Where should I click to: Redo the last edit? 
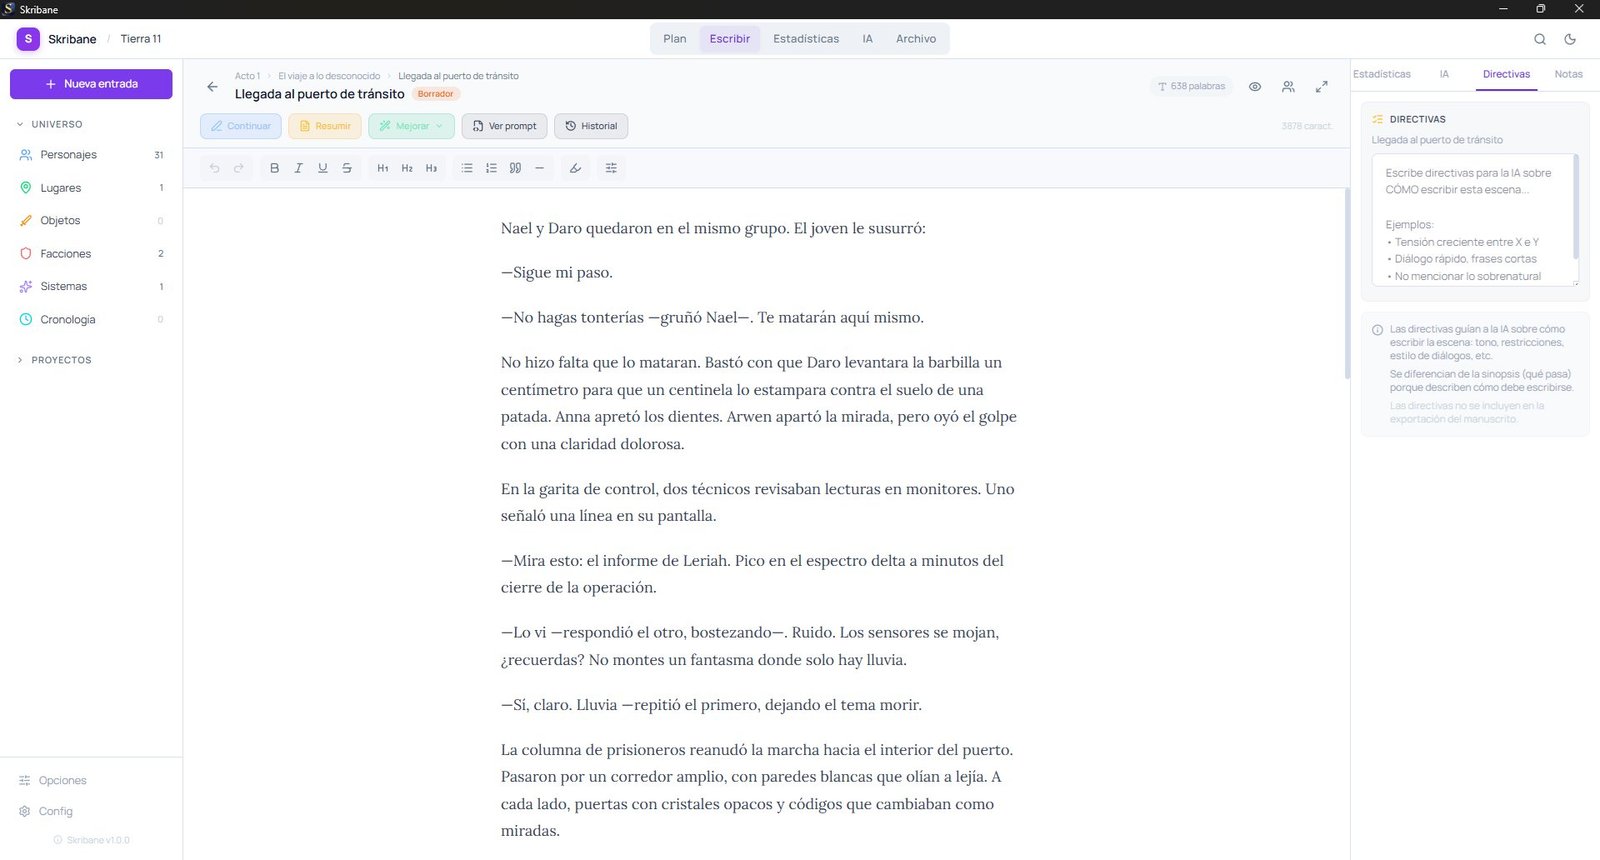tap(238, 168)
